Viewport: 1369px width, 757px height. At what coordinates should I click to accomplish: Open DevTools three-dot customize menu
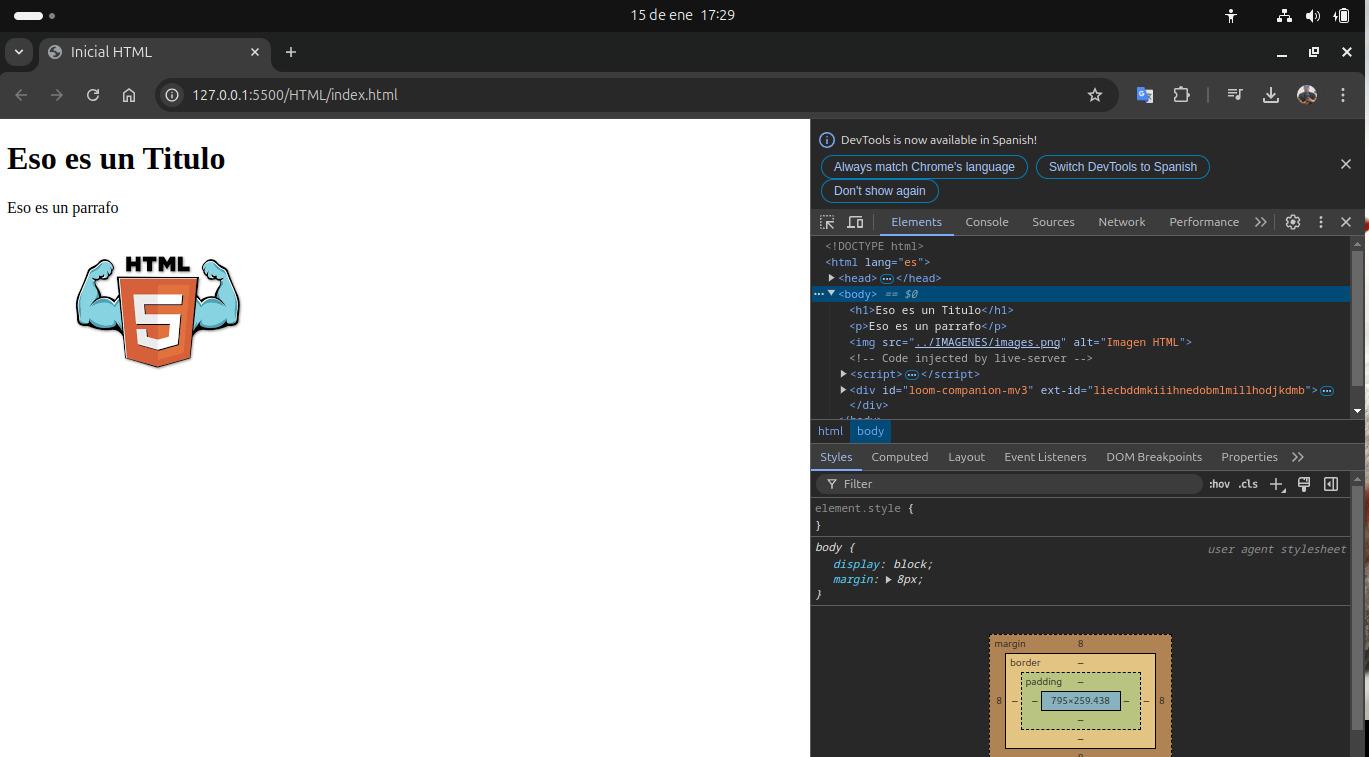coord(1320,222)
